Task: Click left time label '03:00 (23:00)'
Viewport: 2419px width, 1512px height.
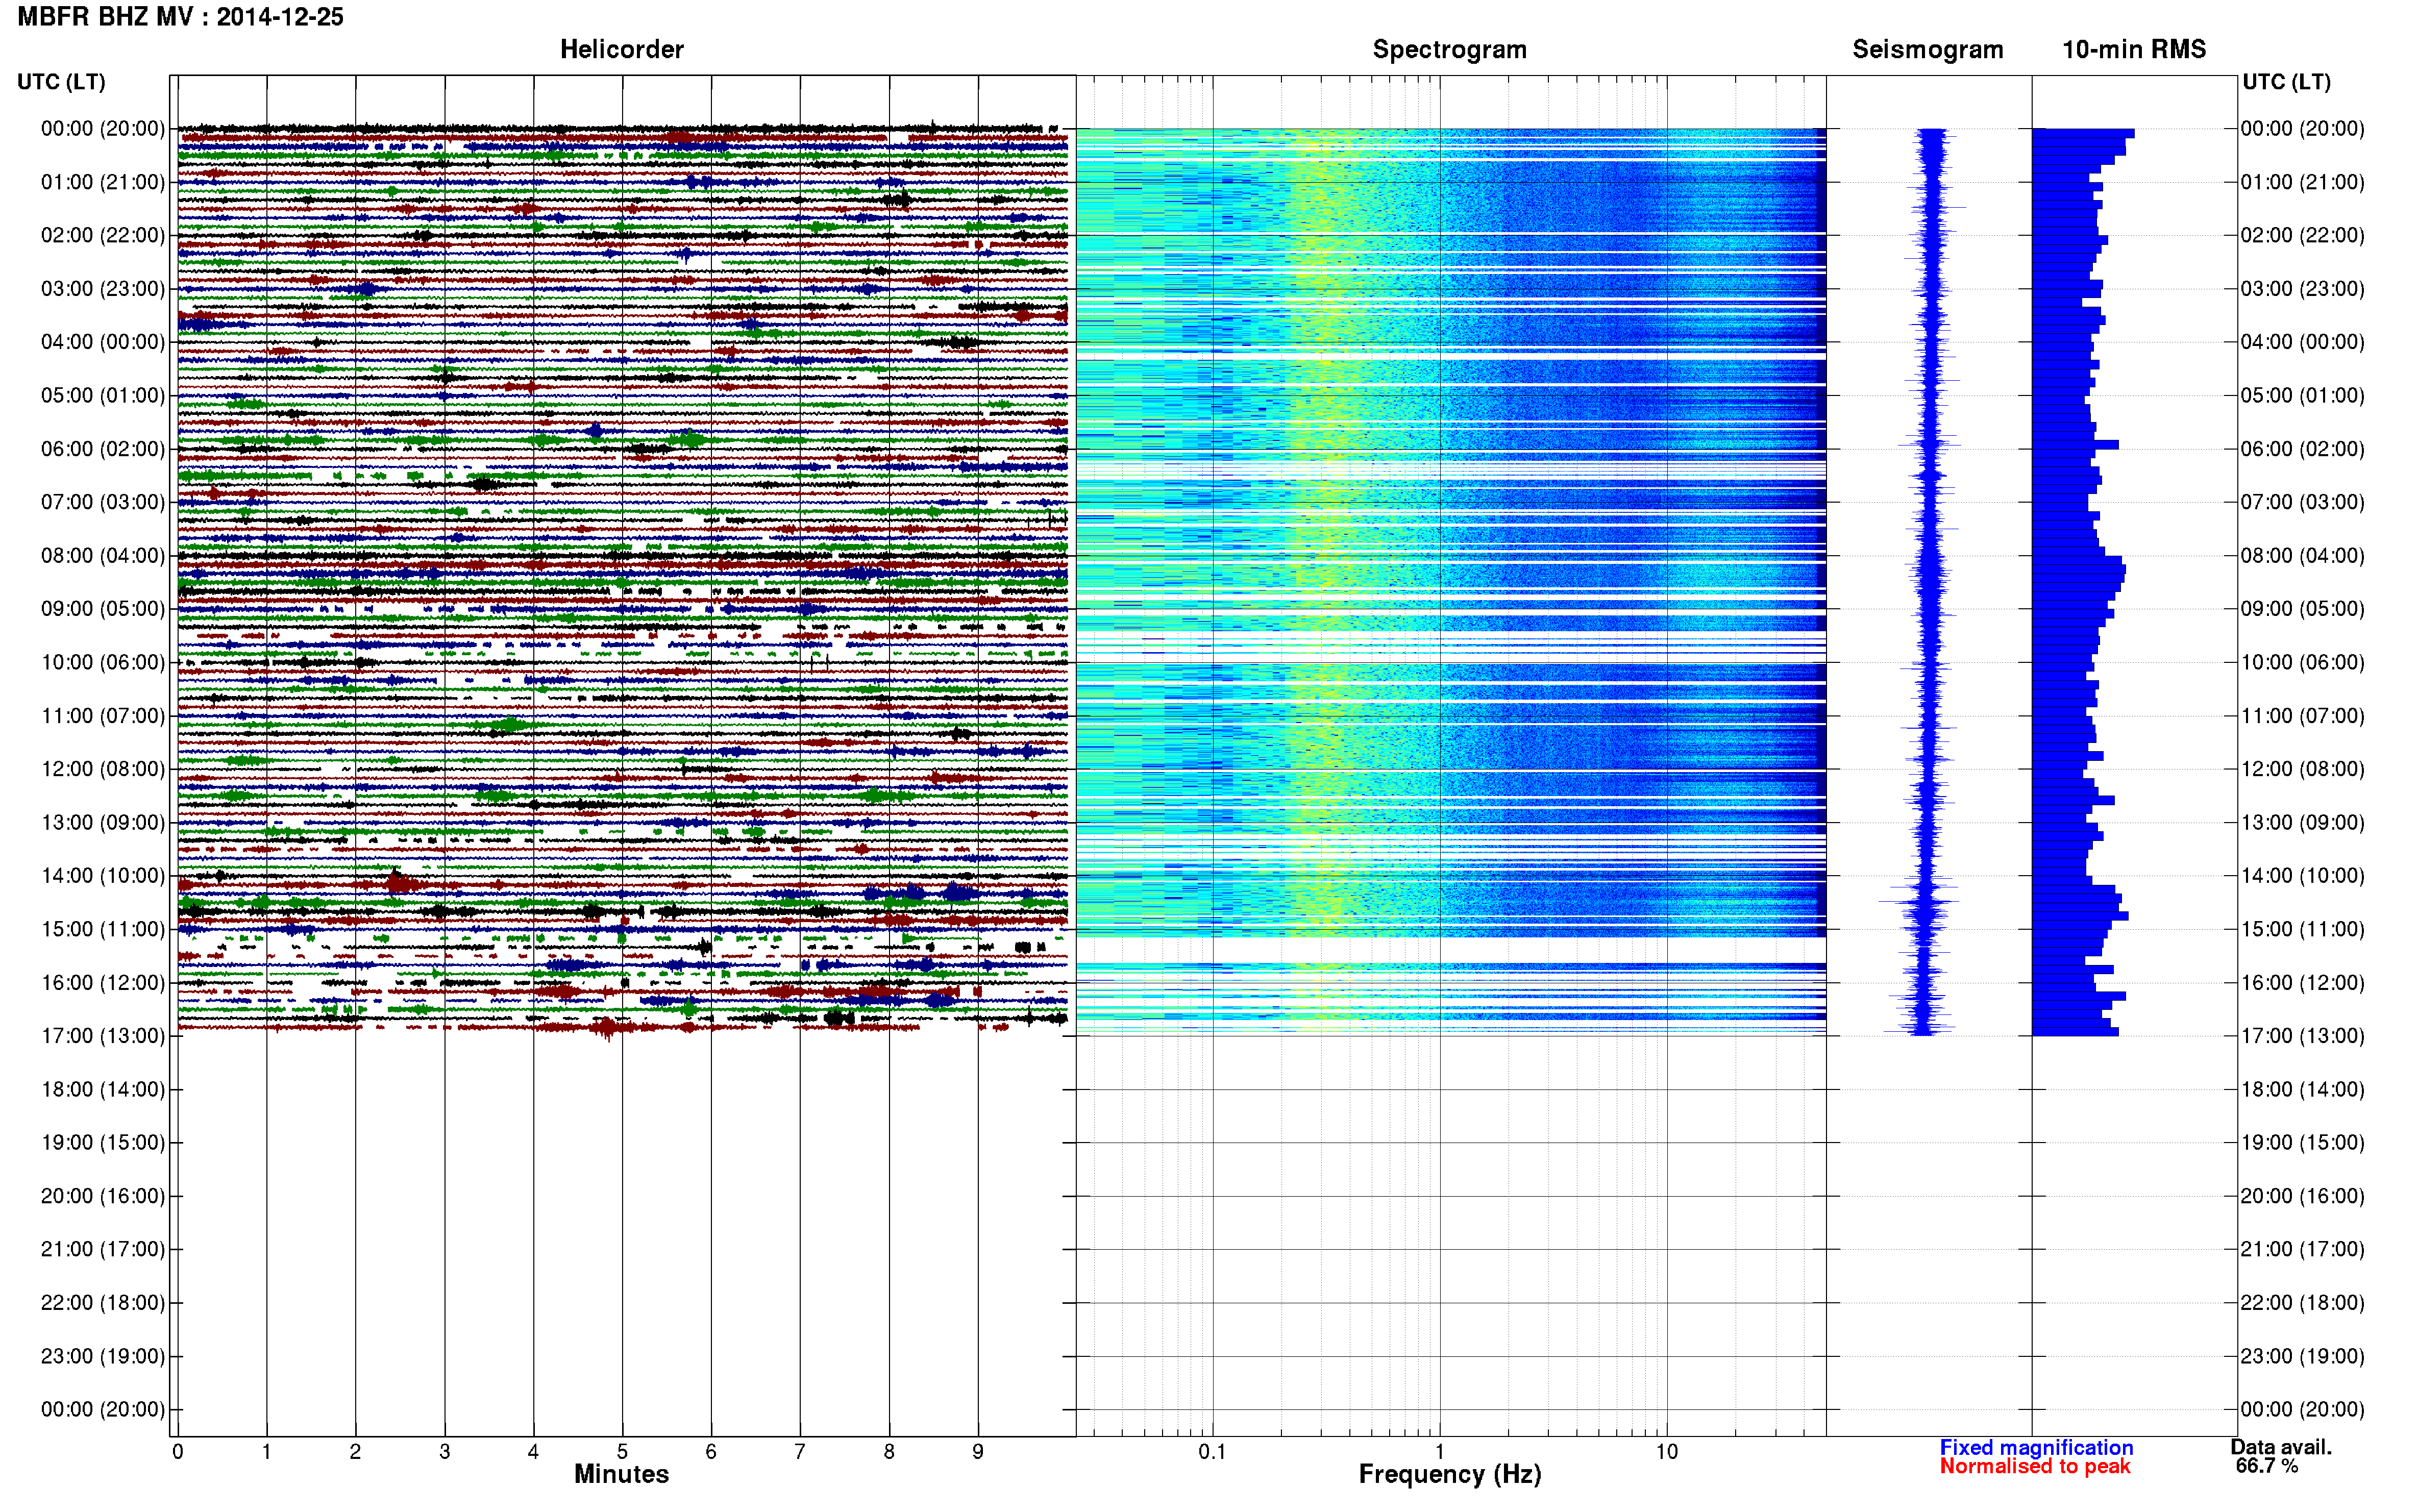Action: [x=103, y=289]
